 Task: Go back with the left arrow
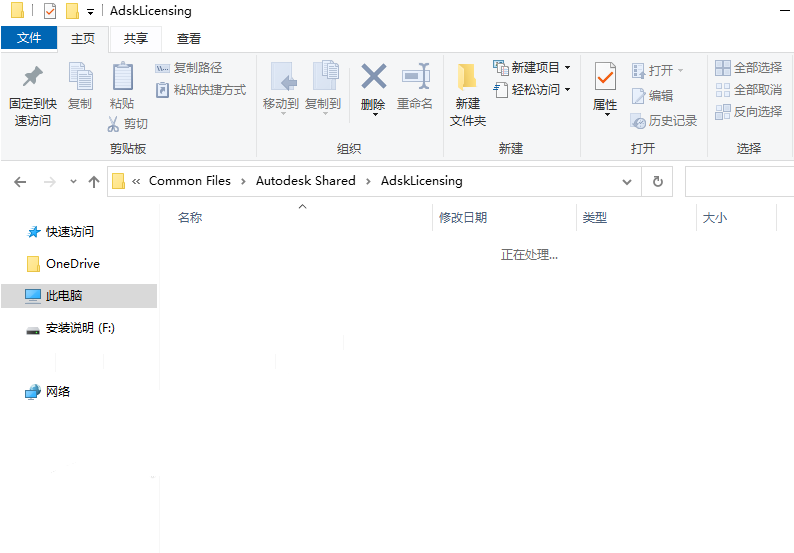pyautogui.click(x=20, y=182)
